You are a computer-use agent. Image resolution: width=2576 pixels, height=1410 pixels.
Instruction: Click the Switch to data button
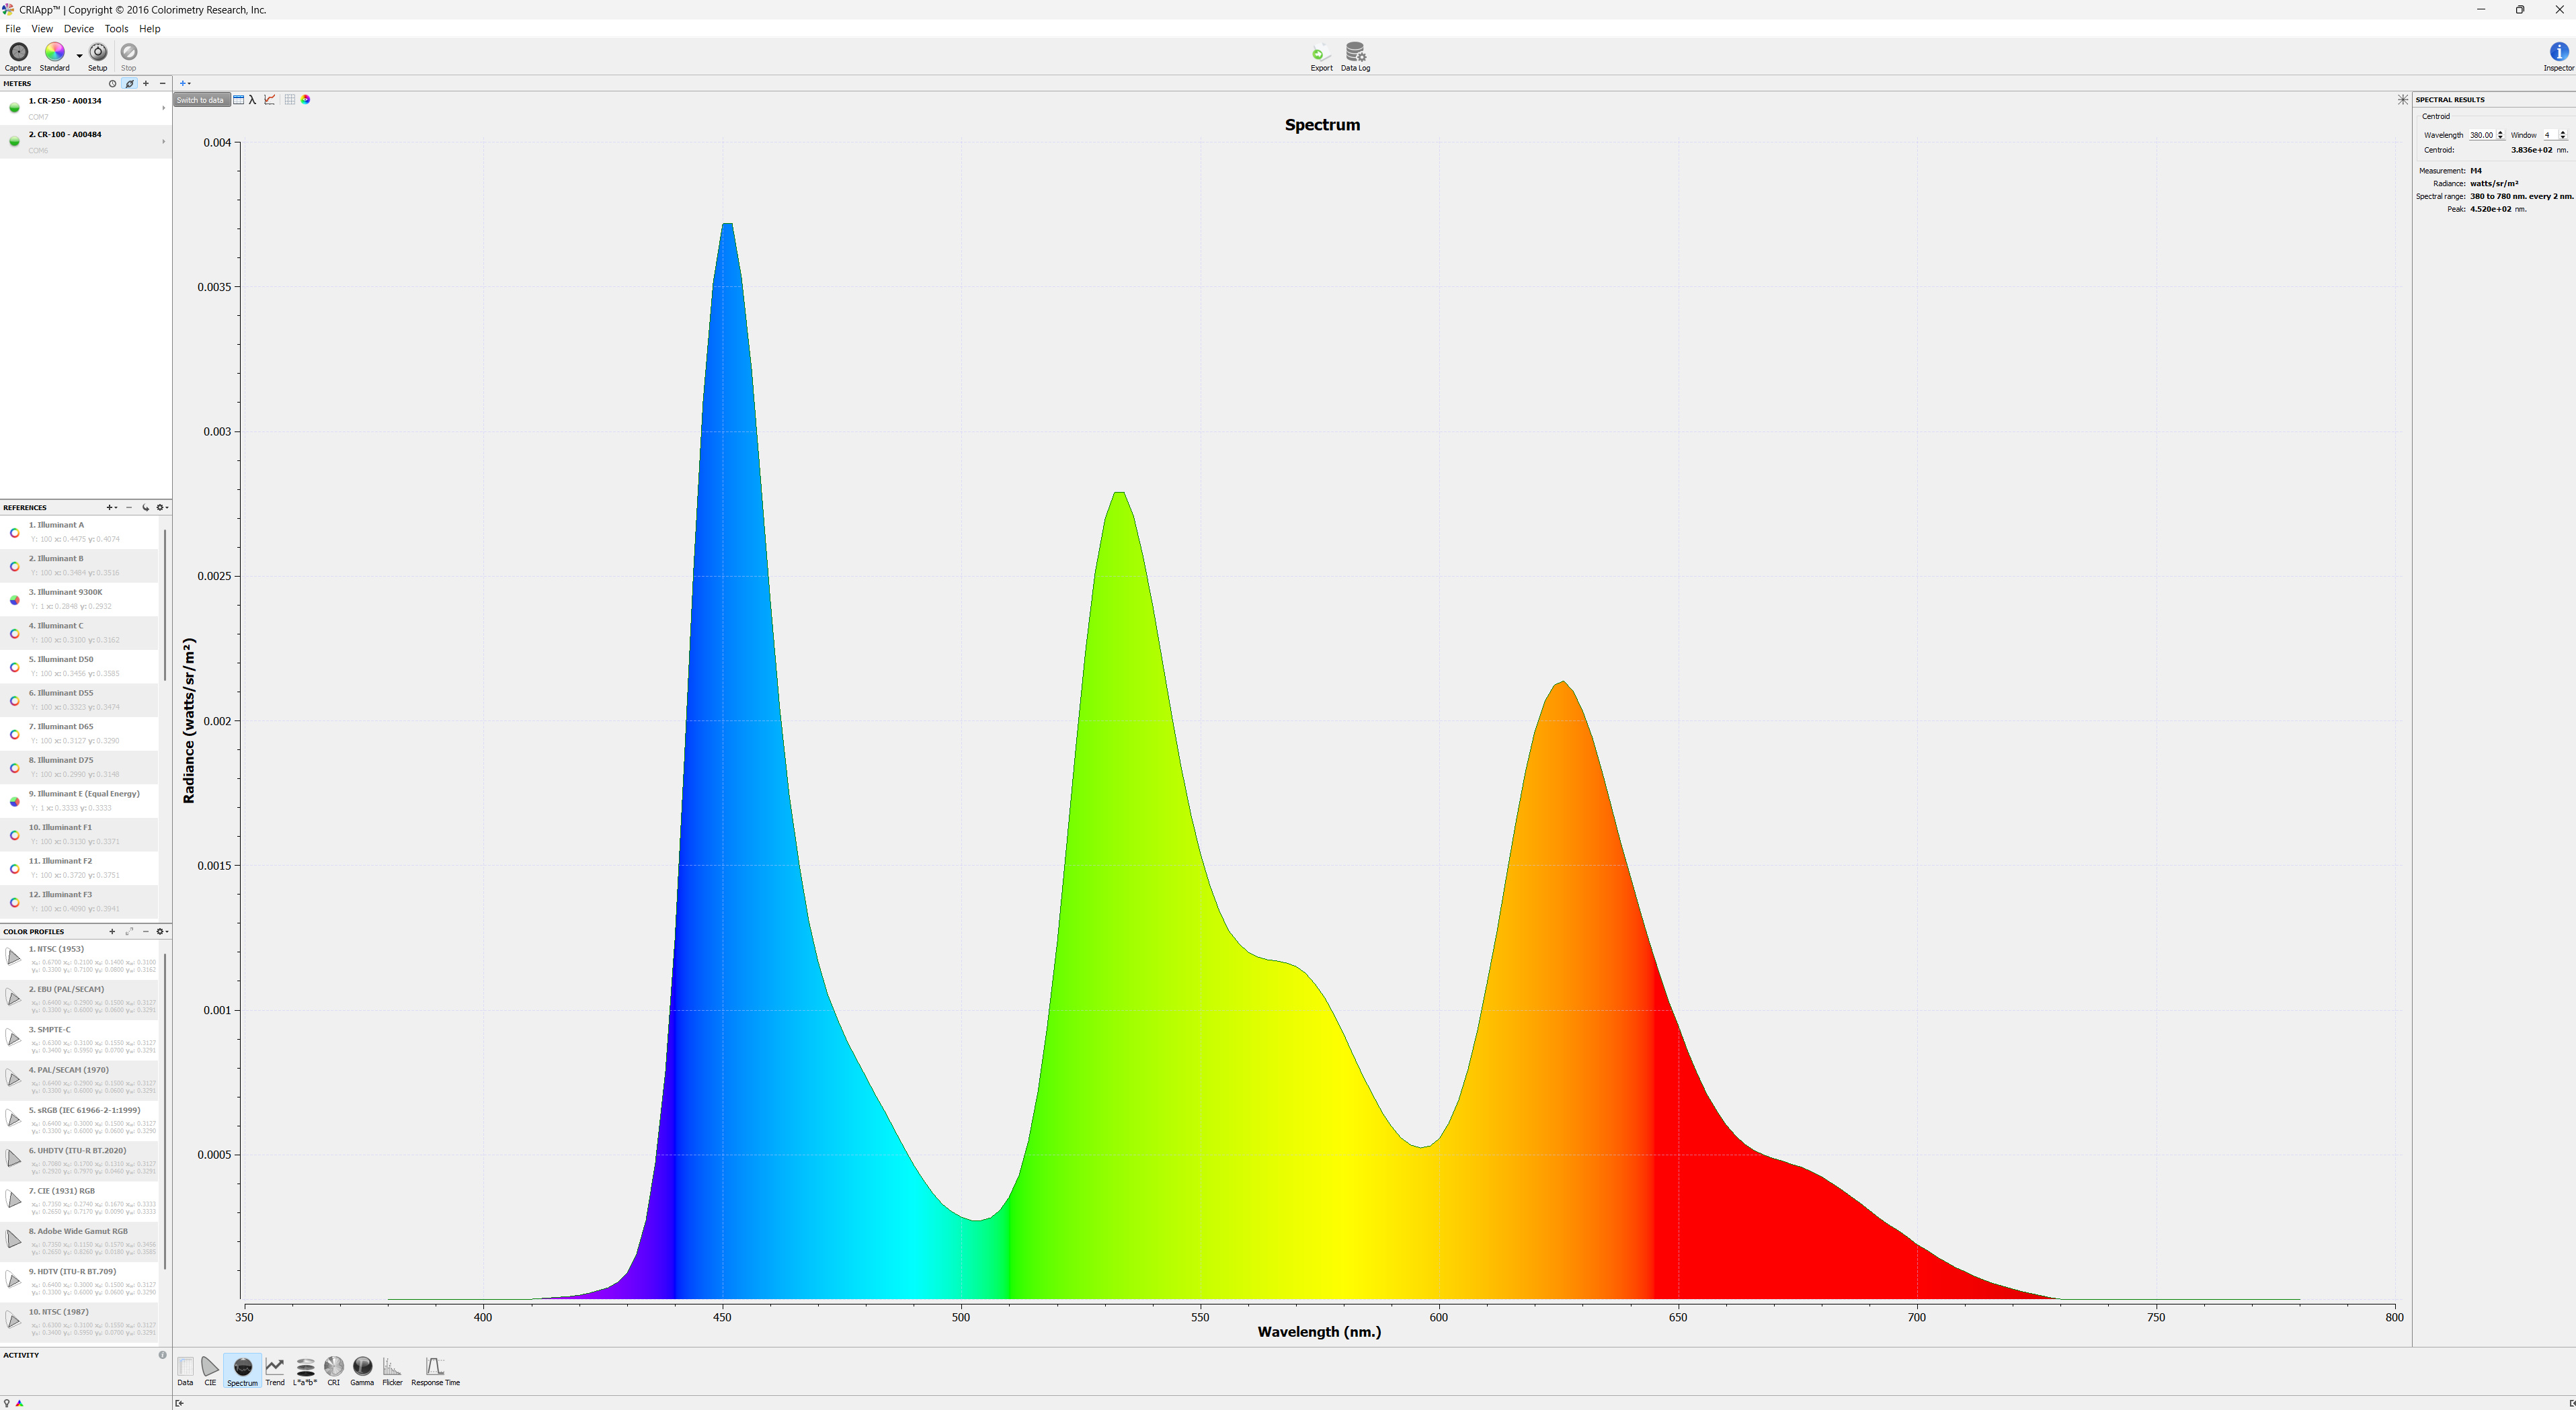(200, 100)
